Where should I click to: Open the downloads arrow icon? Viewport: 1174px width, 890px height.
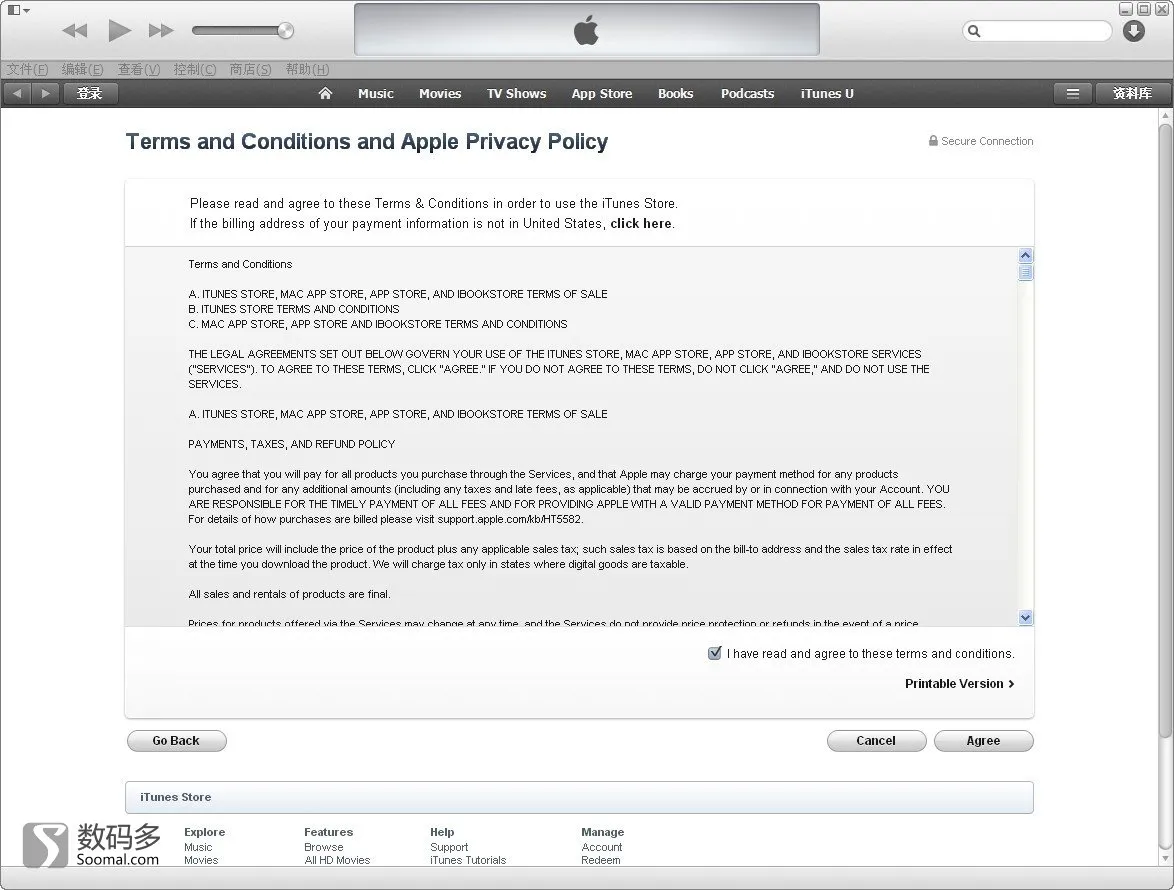[x=1134, y=31]
